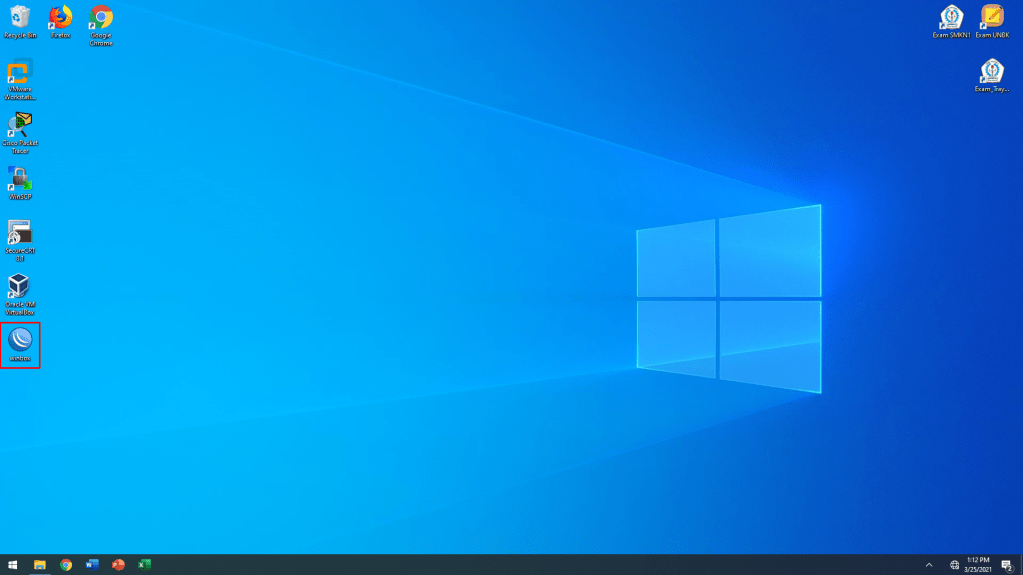The width and height of the screenshot is (1023, 575).
Task: Open Excel from the taskbar
Action: point(144,565)
